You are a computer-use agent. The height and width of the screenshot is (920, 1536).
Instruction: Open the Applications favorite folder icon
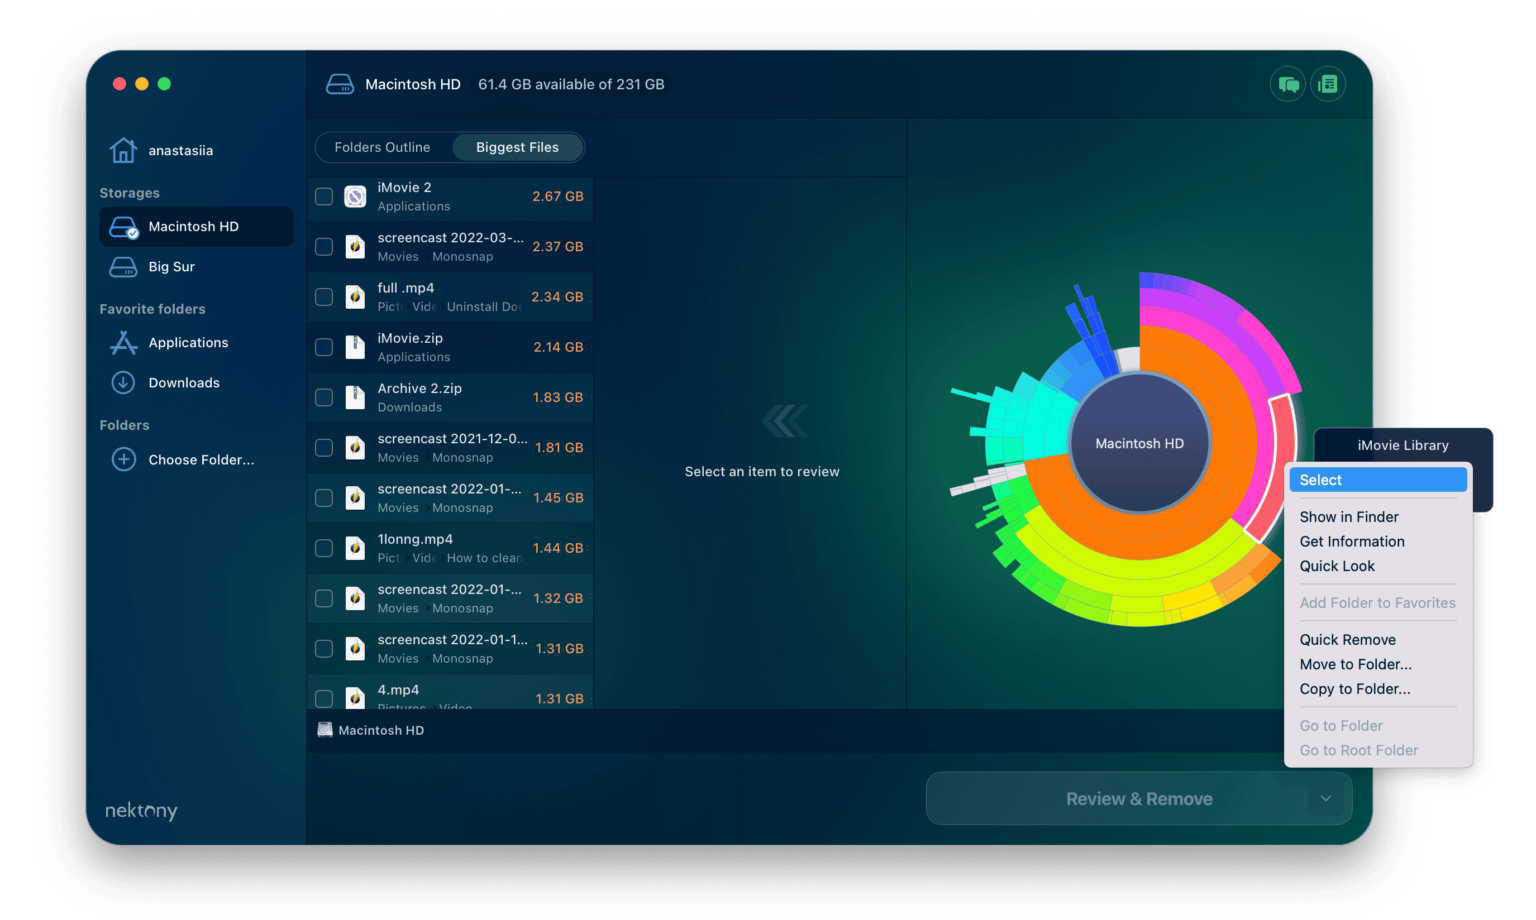tap(122, 342)
